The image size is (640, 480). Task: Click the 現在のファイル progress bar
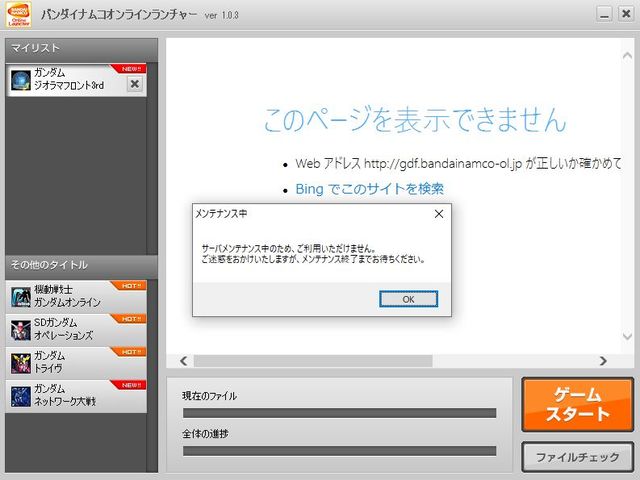tap(340, 413)
